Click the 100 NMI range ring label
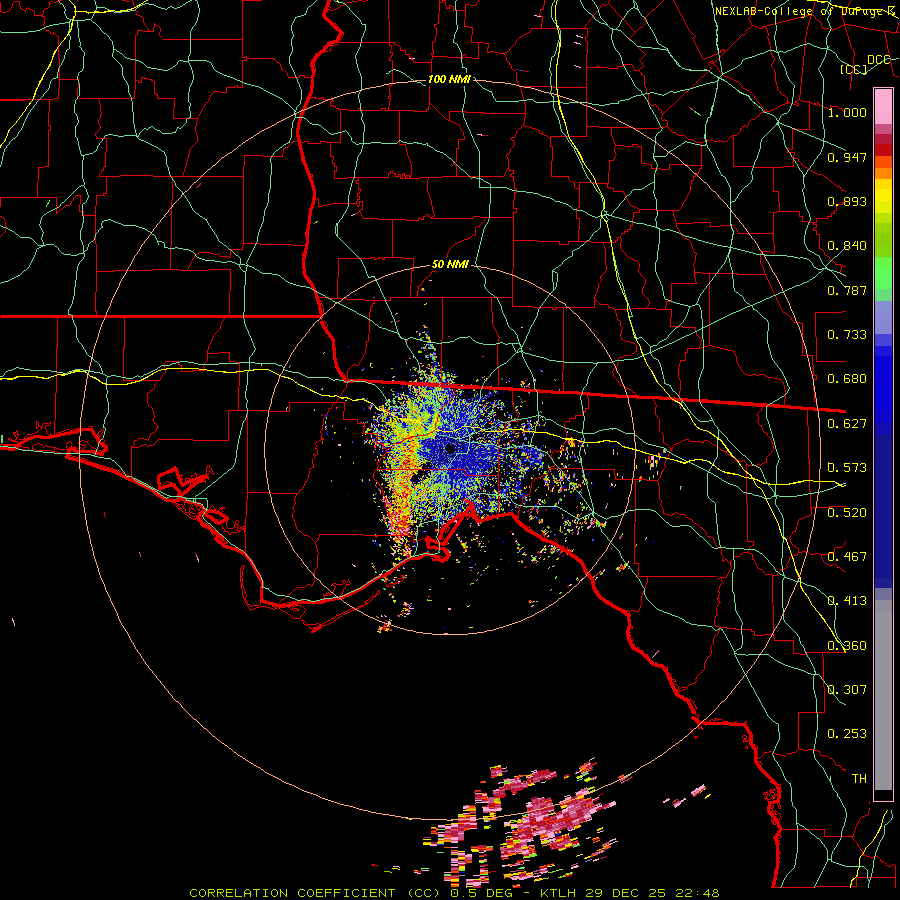The width and height of the screenshot is (900, 900). pyautogui.click(x=449, y=79)
